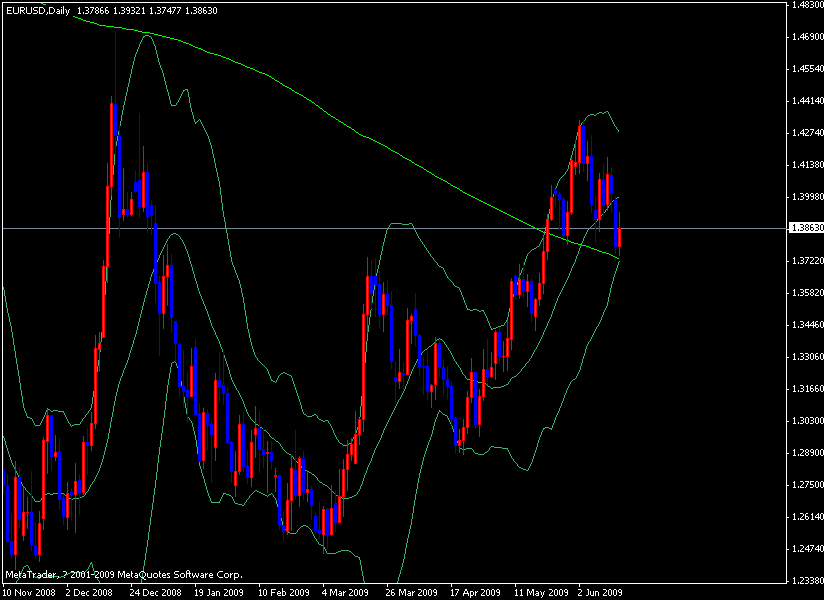This screenshot has height=600, width=824.
Task: Click the open value 1.37866 in header
Action: tap(93, 11)
